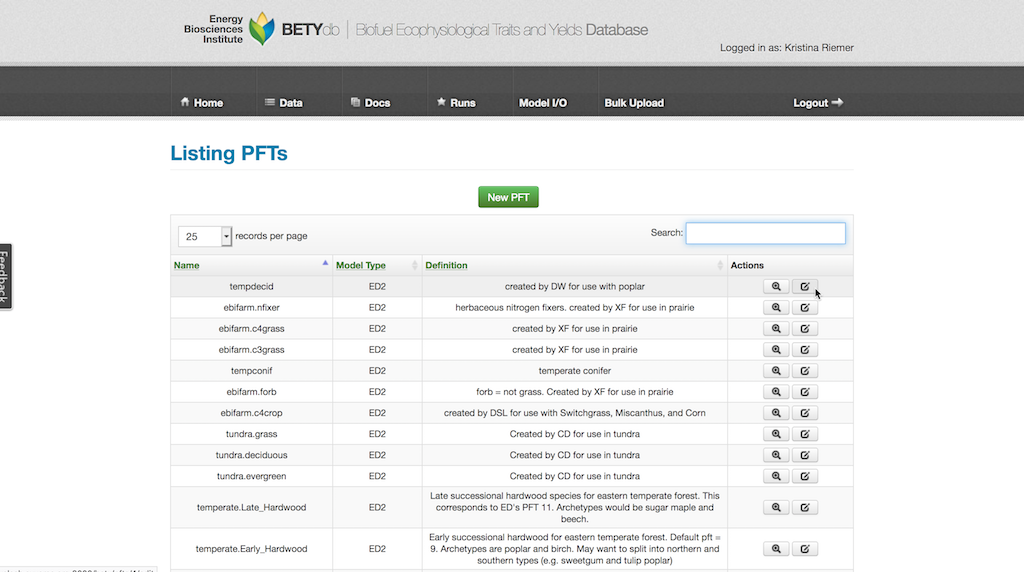This screenshot has width=1024, height=572.
Task: Log out using the Logout link
Action: coord(818,103)
